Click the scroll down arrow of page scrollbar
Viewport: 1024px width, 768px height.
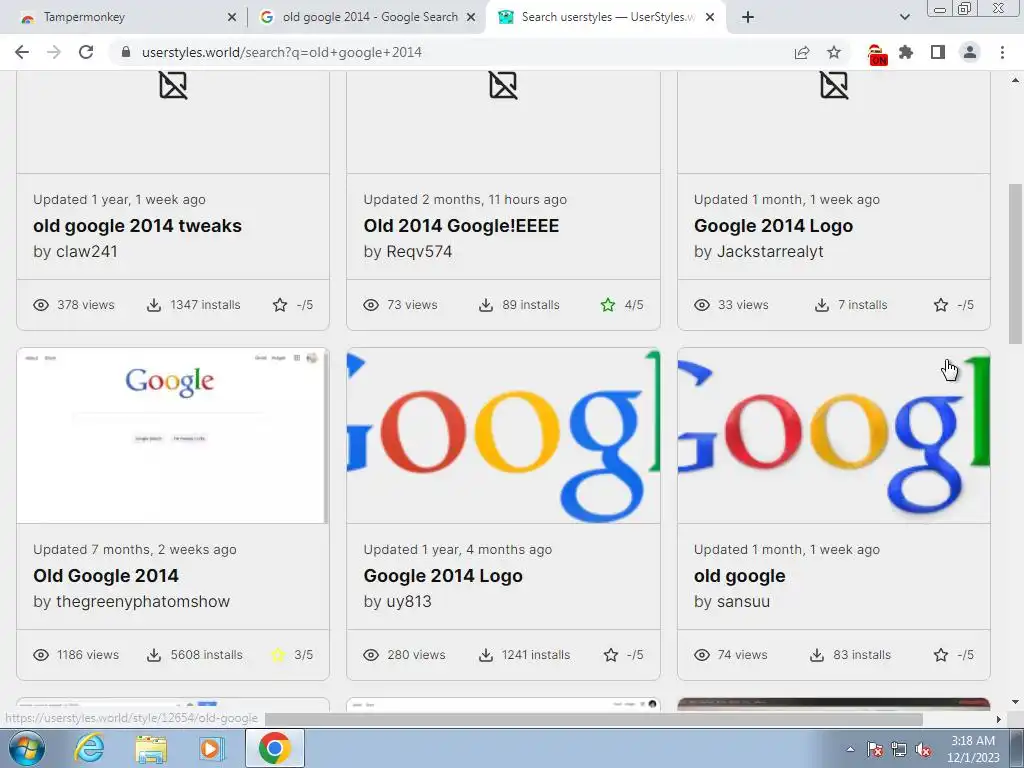pyautogui.click(x=1015, y=703)
